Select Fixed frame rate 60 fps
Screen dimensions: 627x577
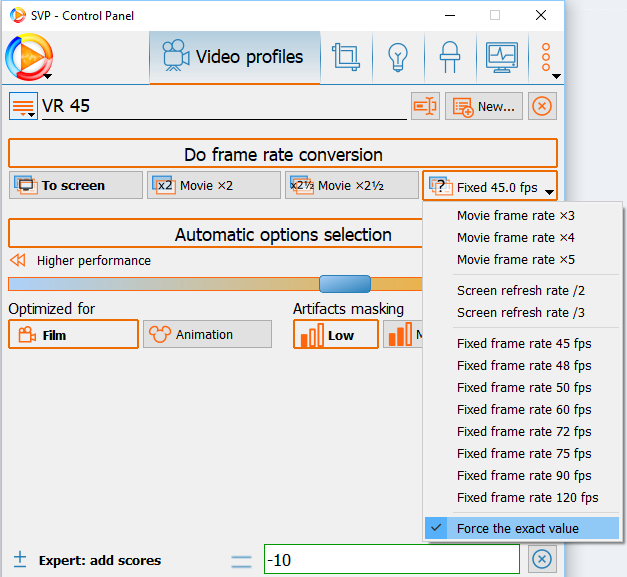[523, 409]
